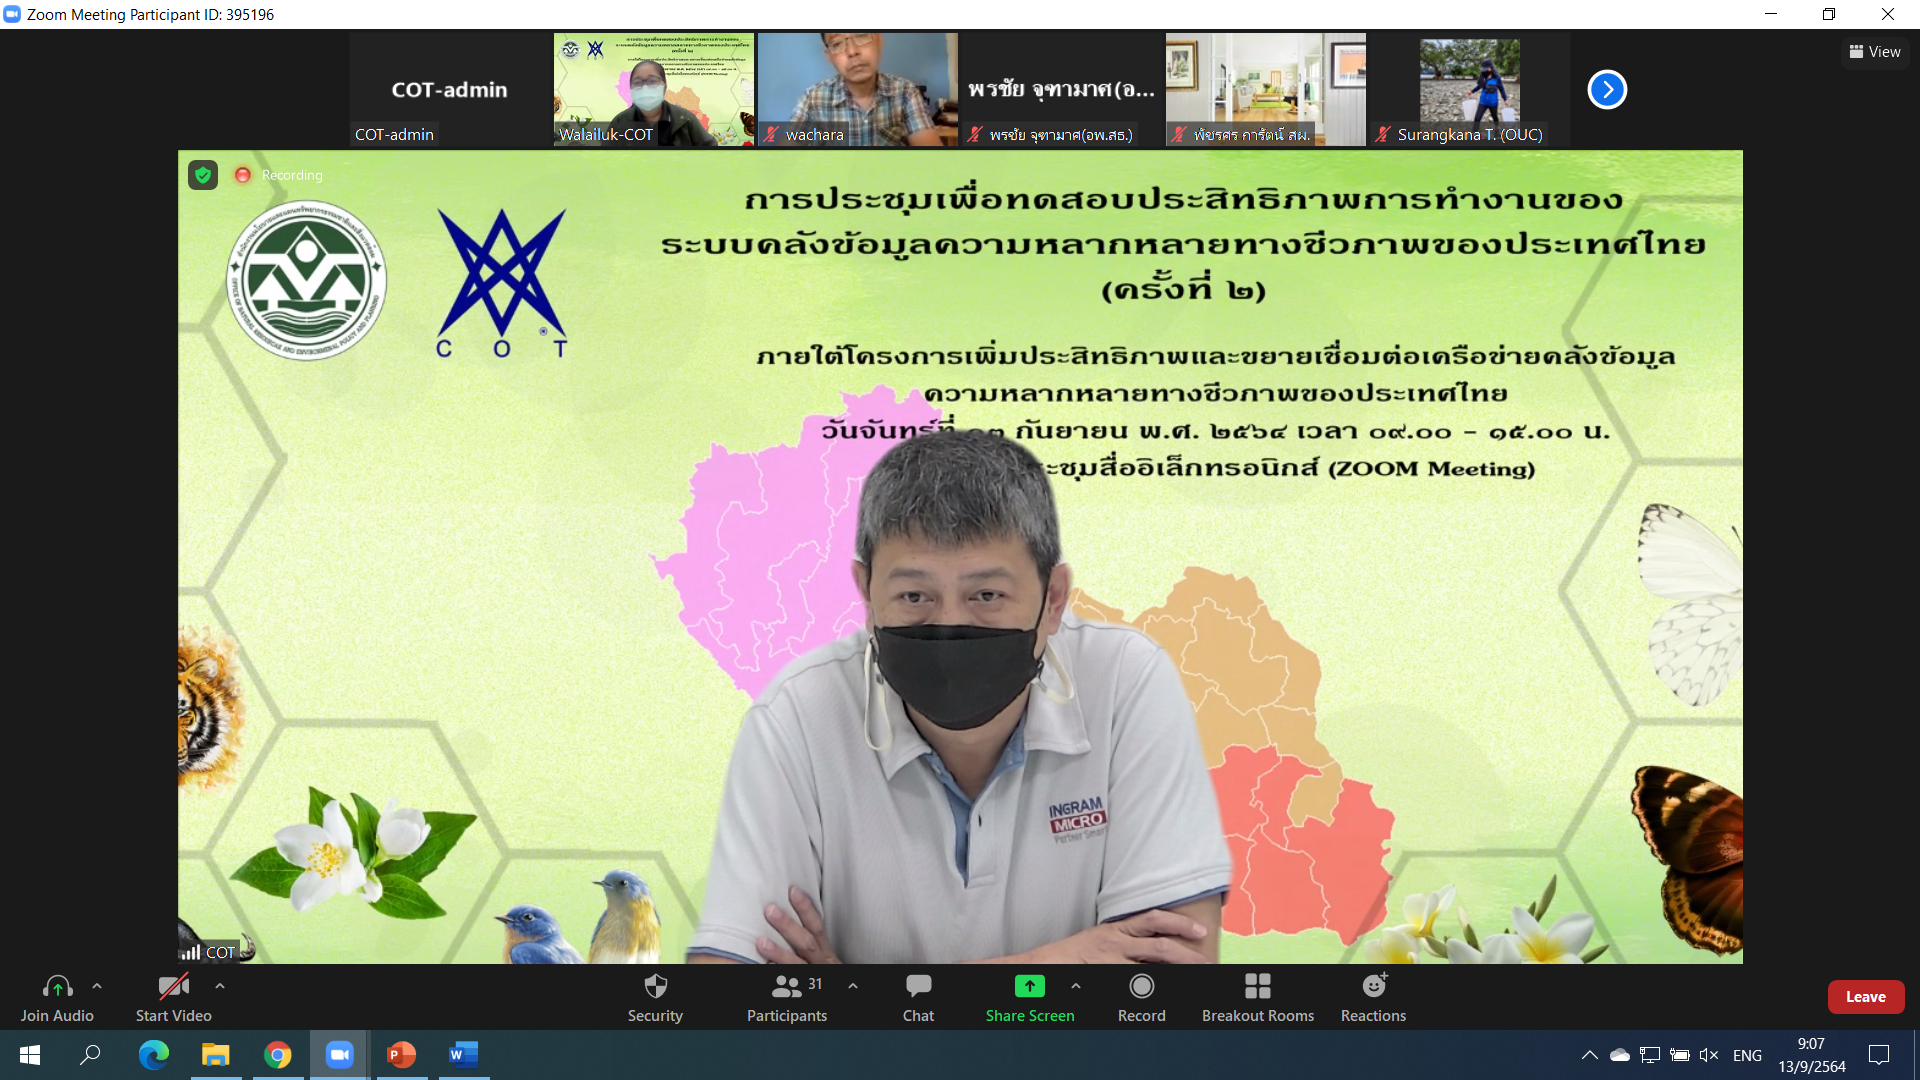
Task: Open the Security shield icon
Action: (x=655, y=987)
